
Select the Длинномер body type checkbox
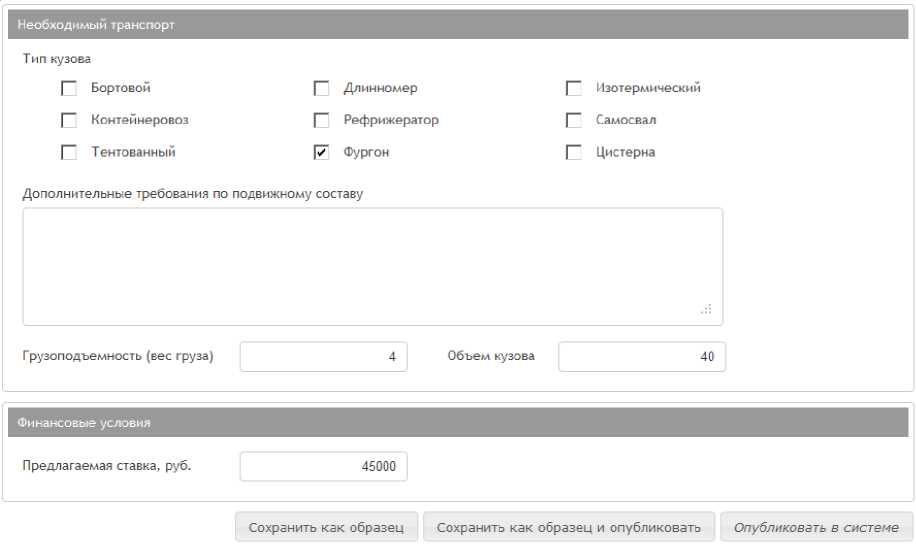[x=321, y=88]
